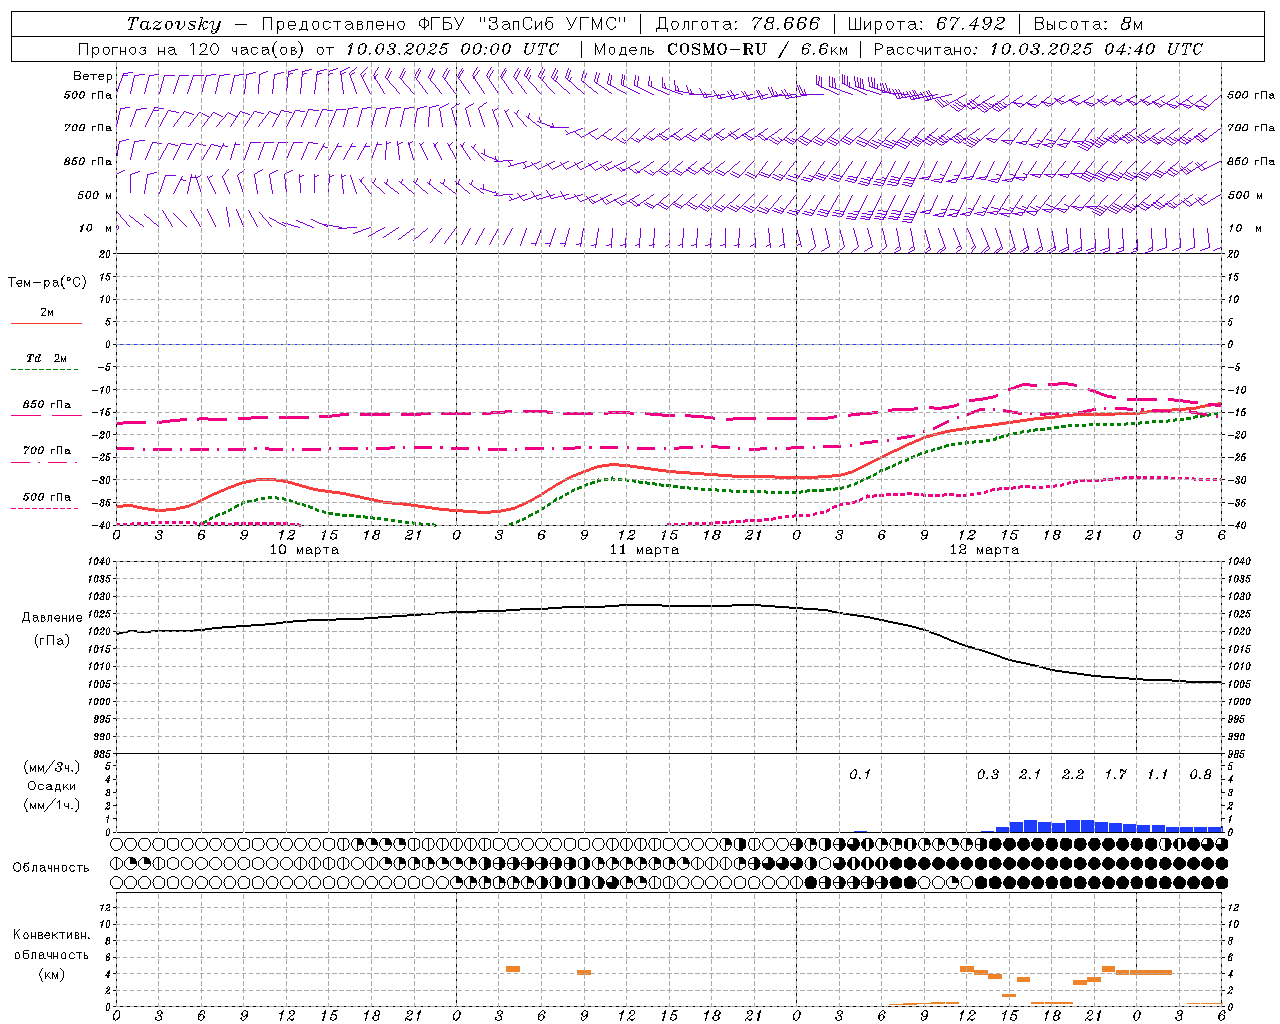Click 'Прогноз на 120 часа(ов)' forecast length text
Image resolution: width=1280 pixels, height=1024 pixels.
tap(193, 49)
